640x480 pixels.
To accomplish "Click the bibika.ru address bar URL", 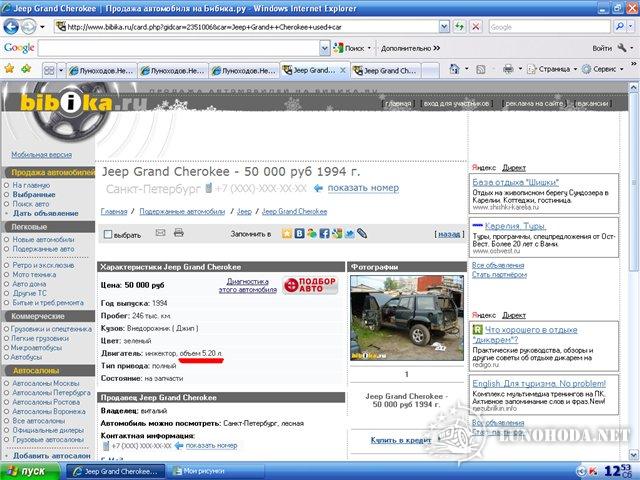I will tap(204, 27).
